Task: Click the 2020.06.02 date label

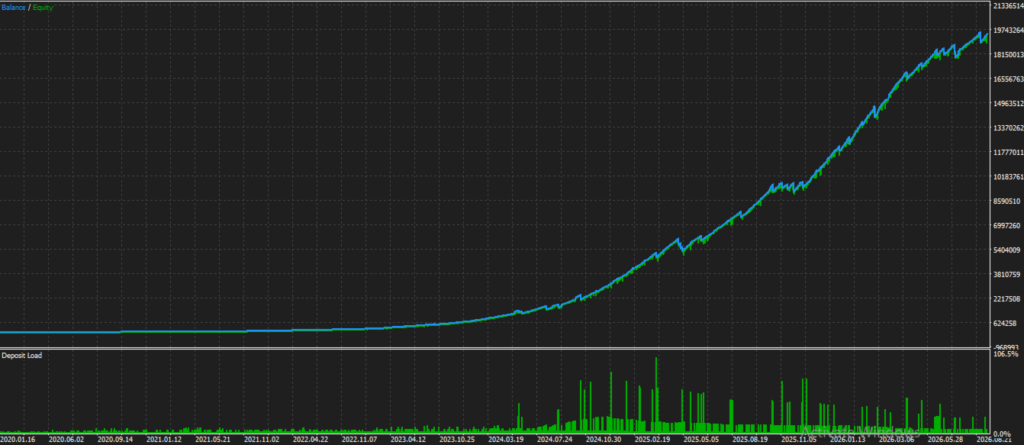Action: (65, 440)
